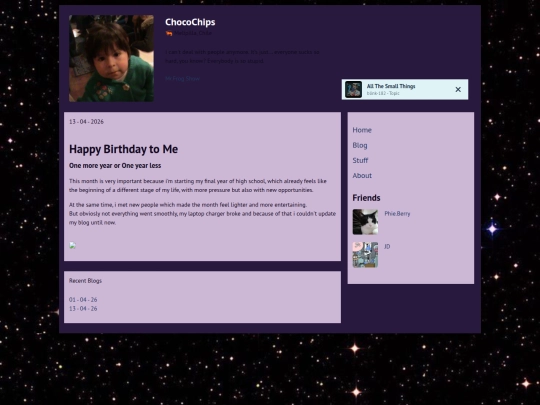Click the broken image icon in the post
This screenshot has height=405, width=540.
(72, 245)
